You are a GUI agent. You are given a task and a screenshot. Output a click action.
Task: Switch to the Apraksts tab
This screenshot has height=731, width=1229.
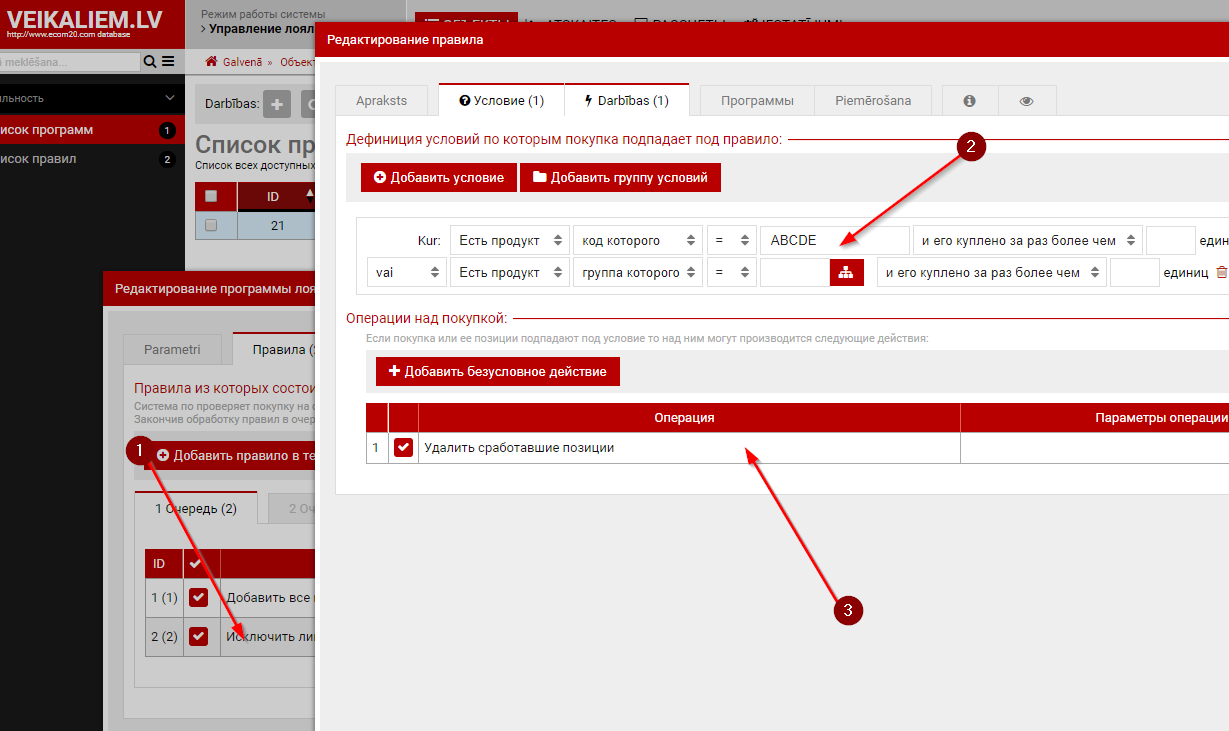(381, 101)
